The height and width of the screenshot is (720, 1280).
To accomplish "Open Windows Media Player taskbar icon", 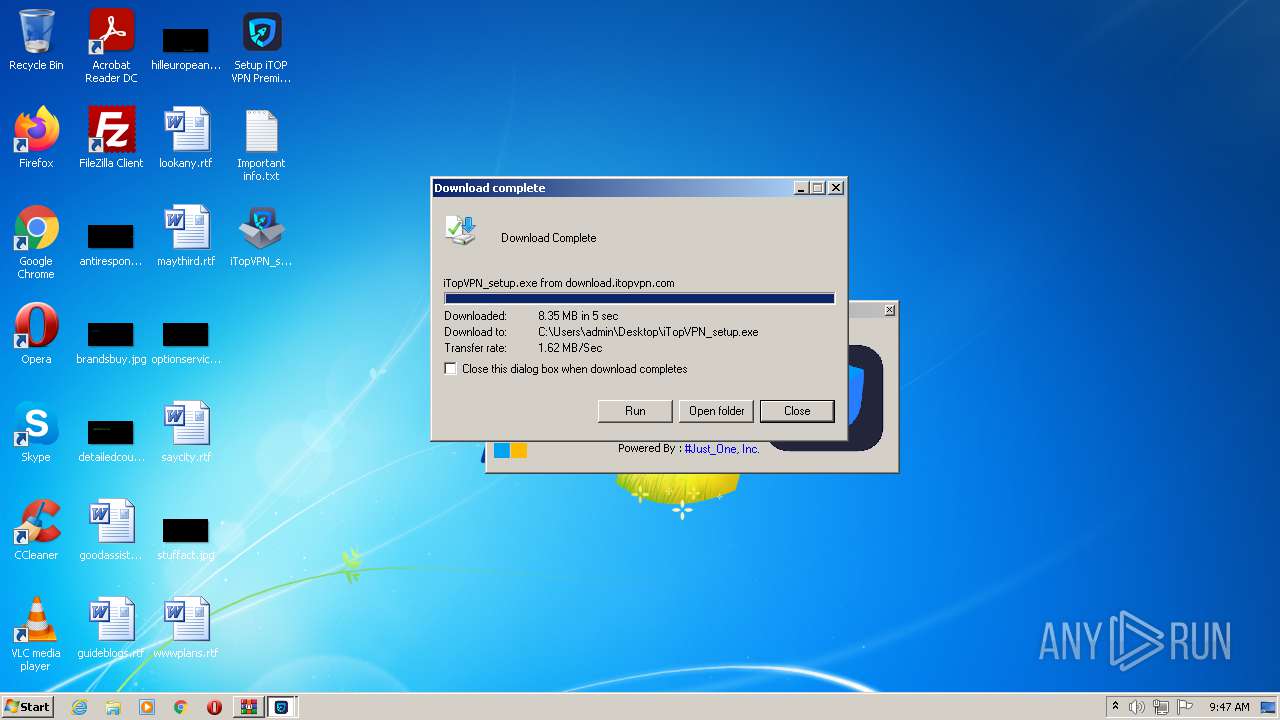I will coord(147,707).
